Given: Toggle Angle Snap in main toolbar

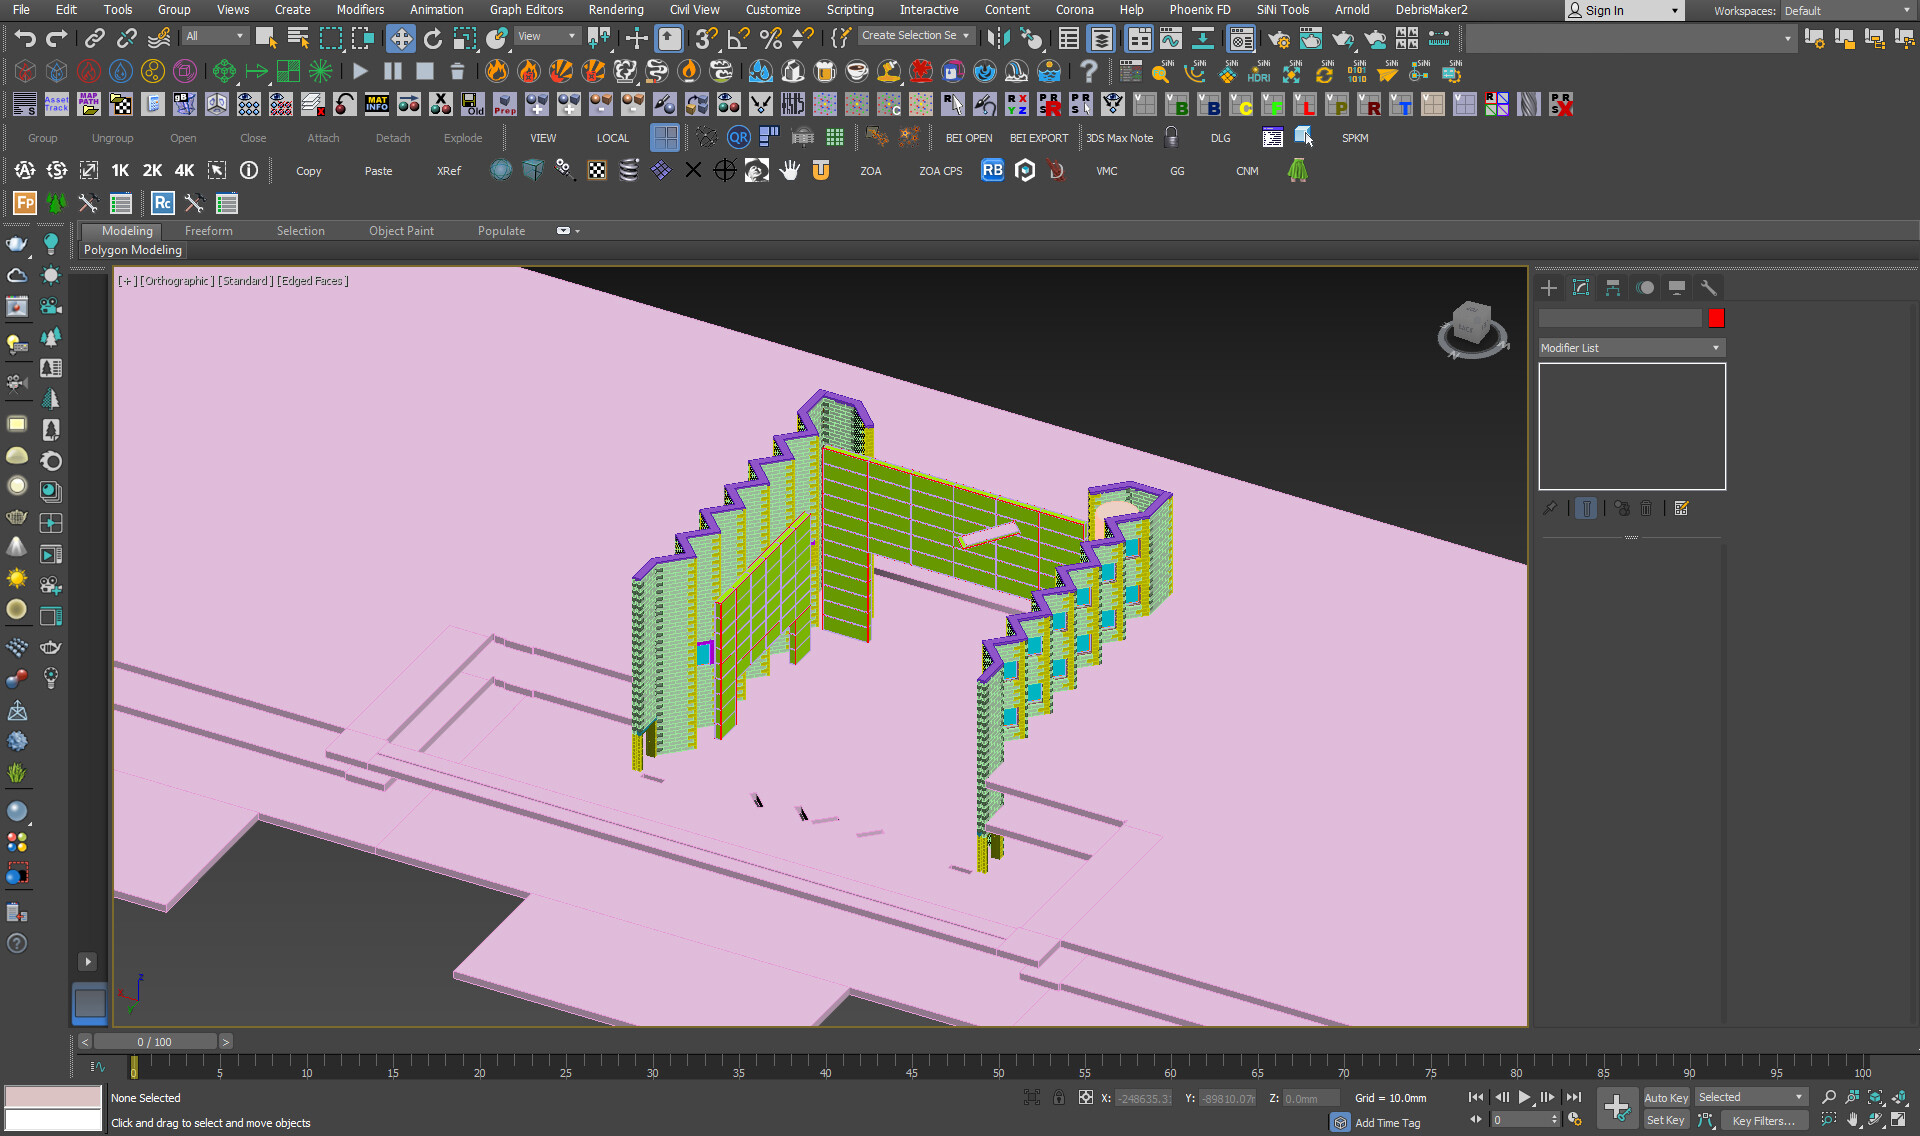Looking at the screenshot, I should pos(738,39).
